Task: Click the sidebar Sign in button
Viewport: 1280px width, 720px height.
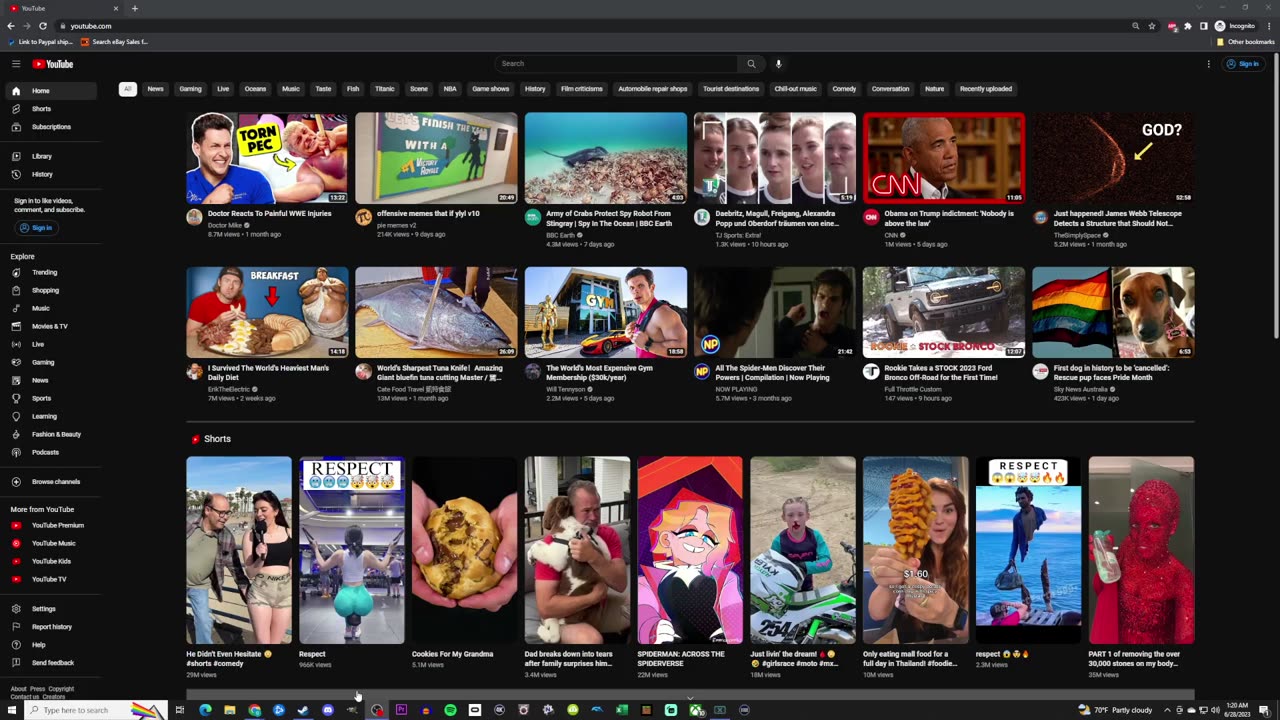Action: point(36,228)
